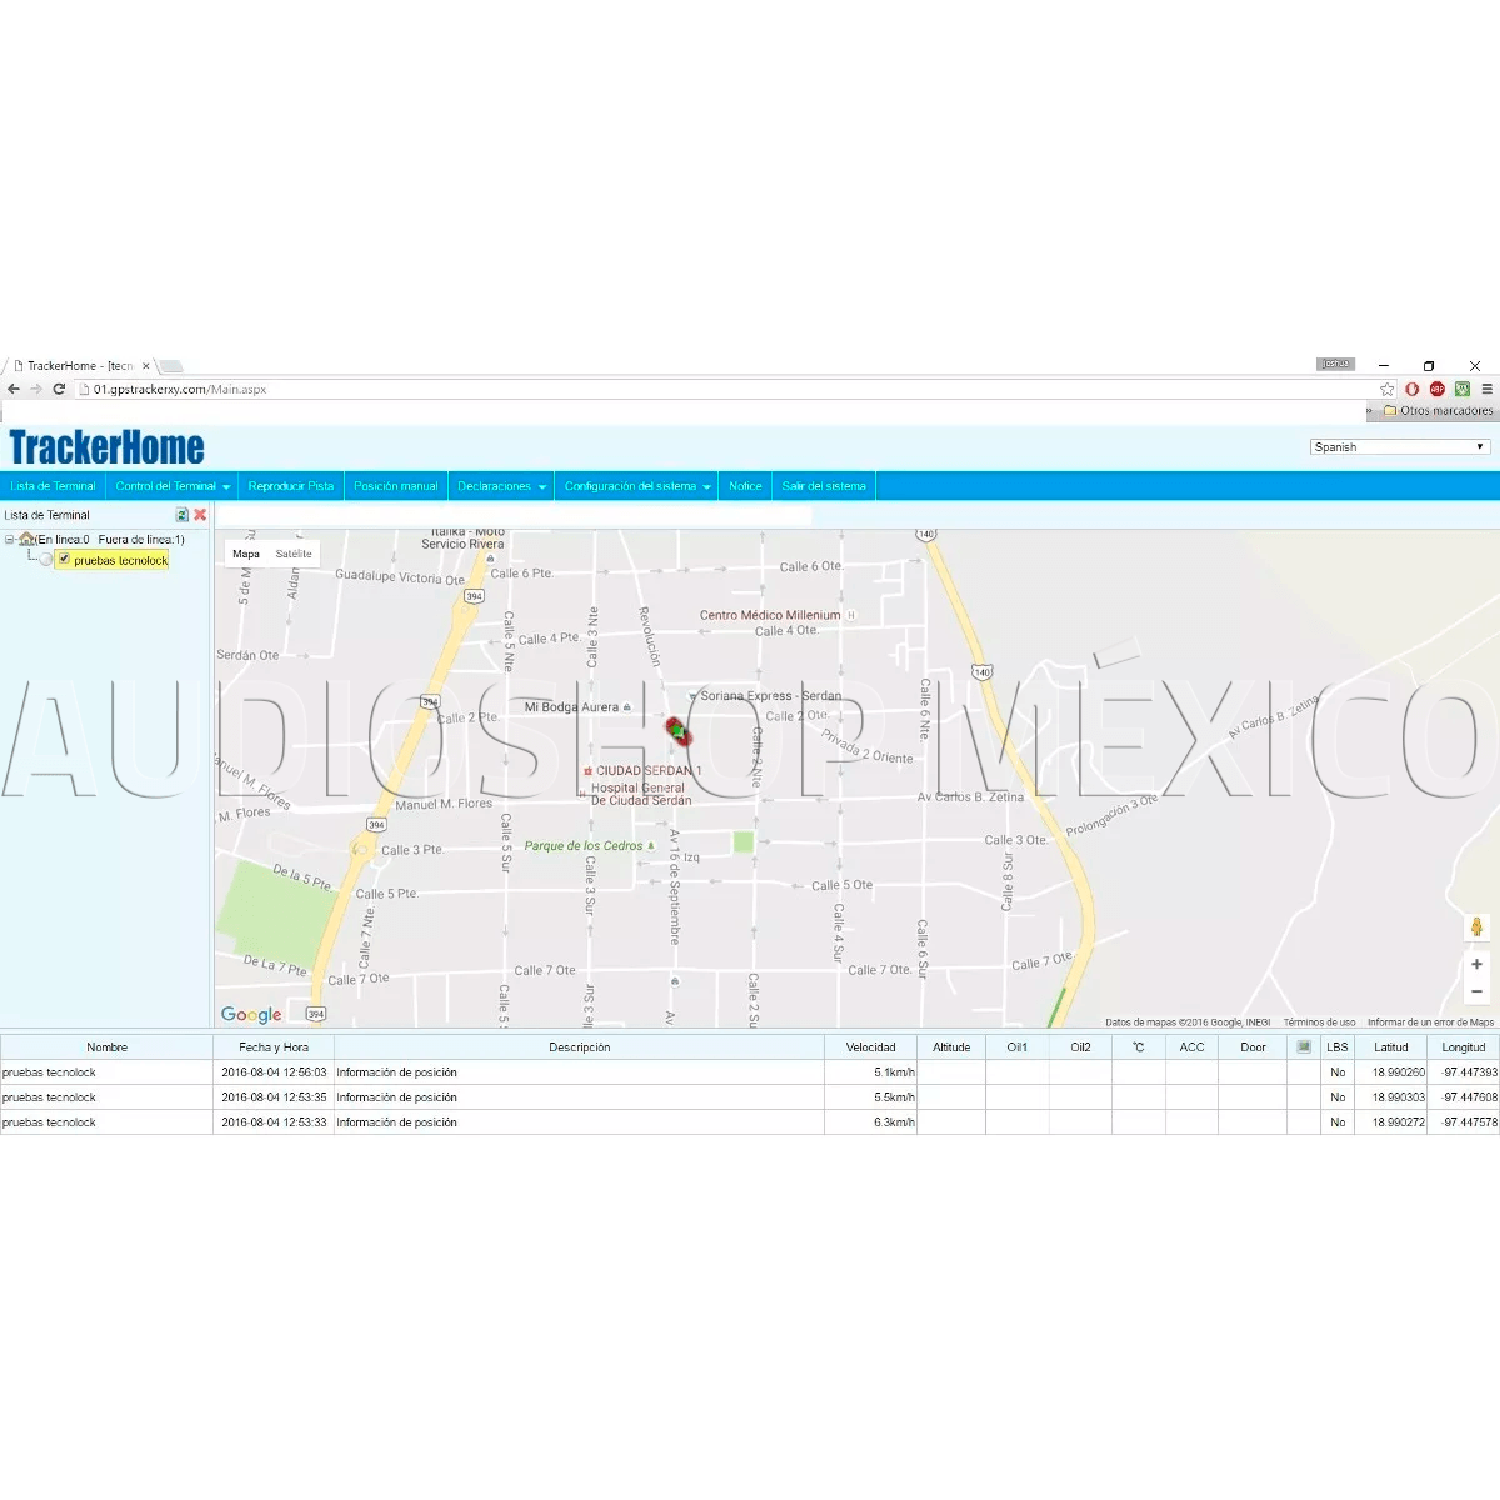Reload the page with browser refresh icon
Image resolution: width=1500 pixels, height=1500 pixels.
click(59, 389)
